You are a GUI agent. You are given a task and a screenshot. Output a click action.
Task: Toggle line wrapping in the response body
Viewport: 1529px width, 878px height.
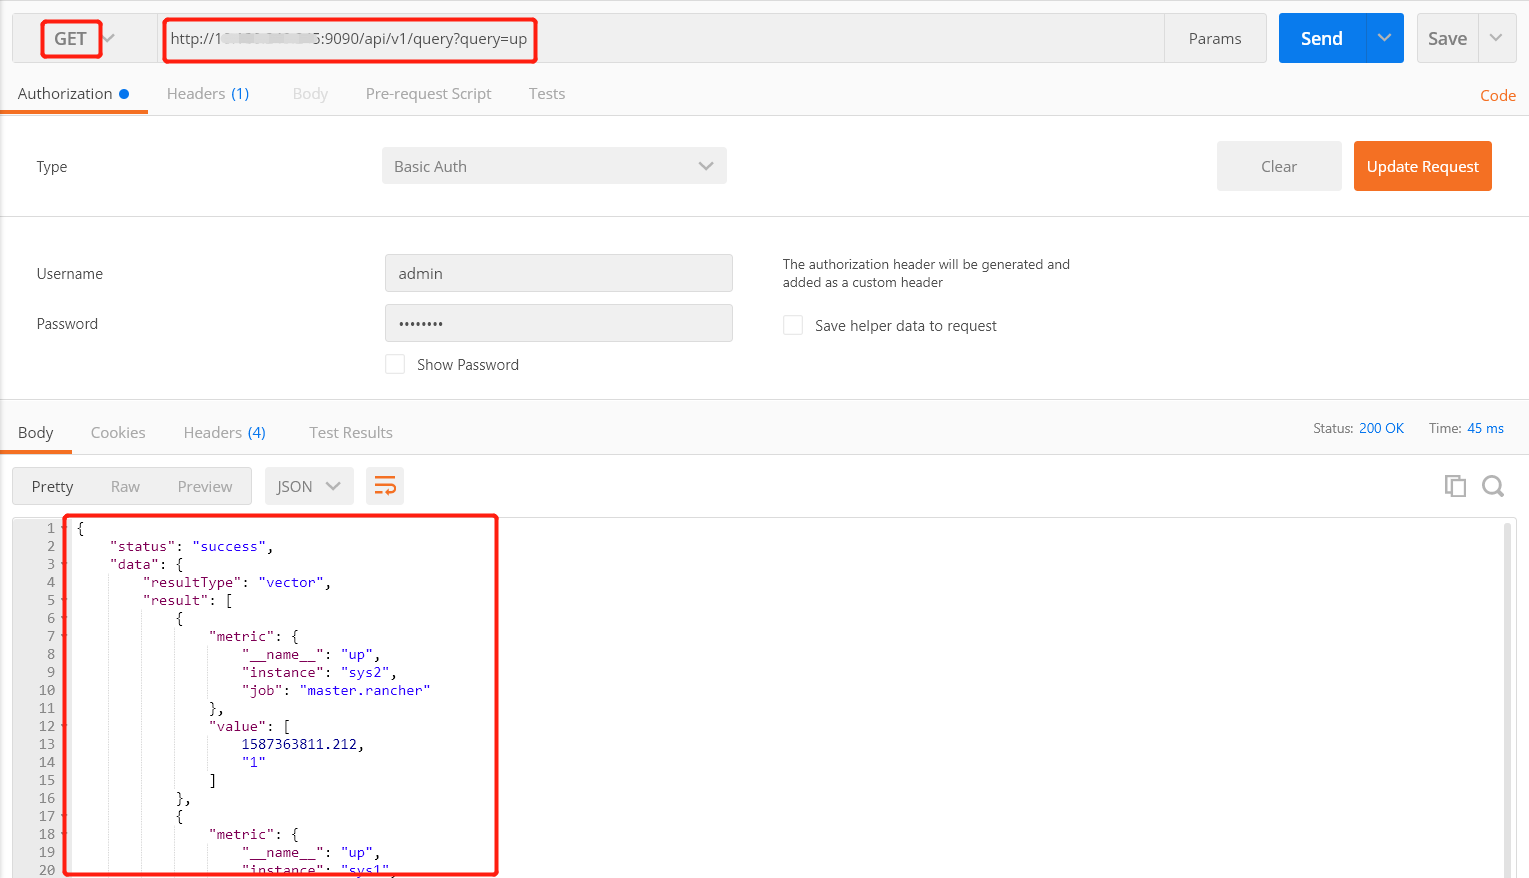point(385,485)
